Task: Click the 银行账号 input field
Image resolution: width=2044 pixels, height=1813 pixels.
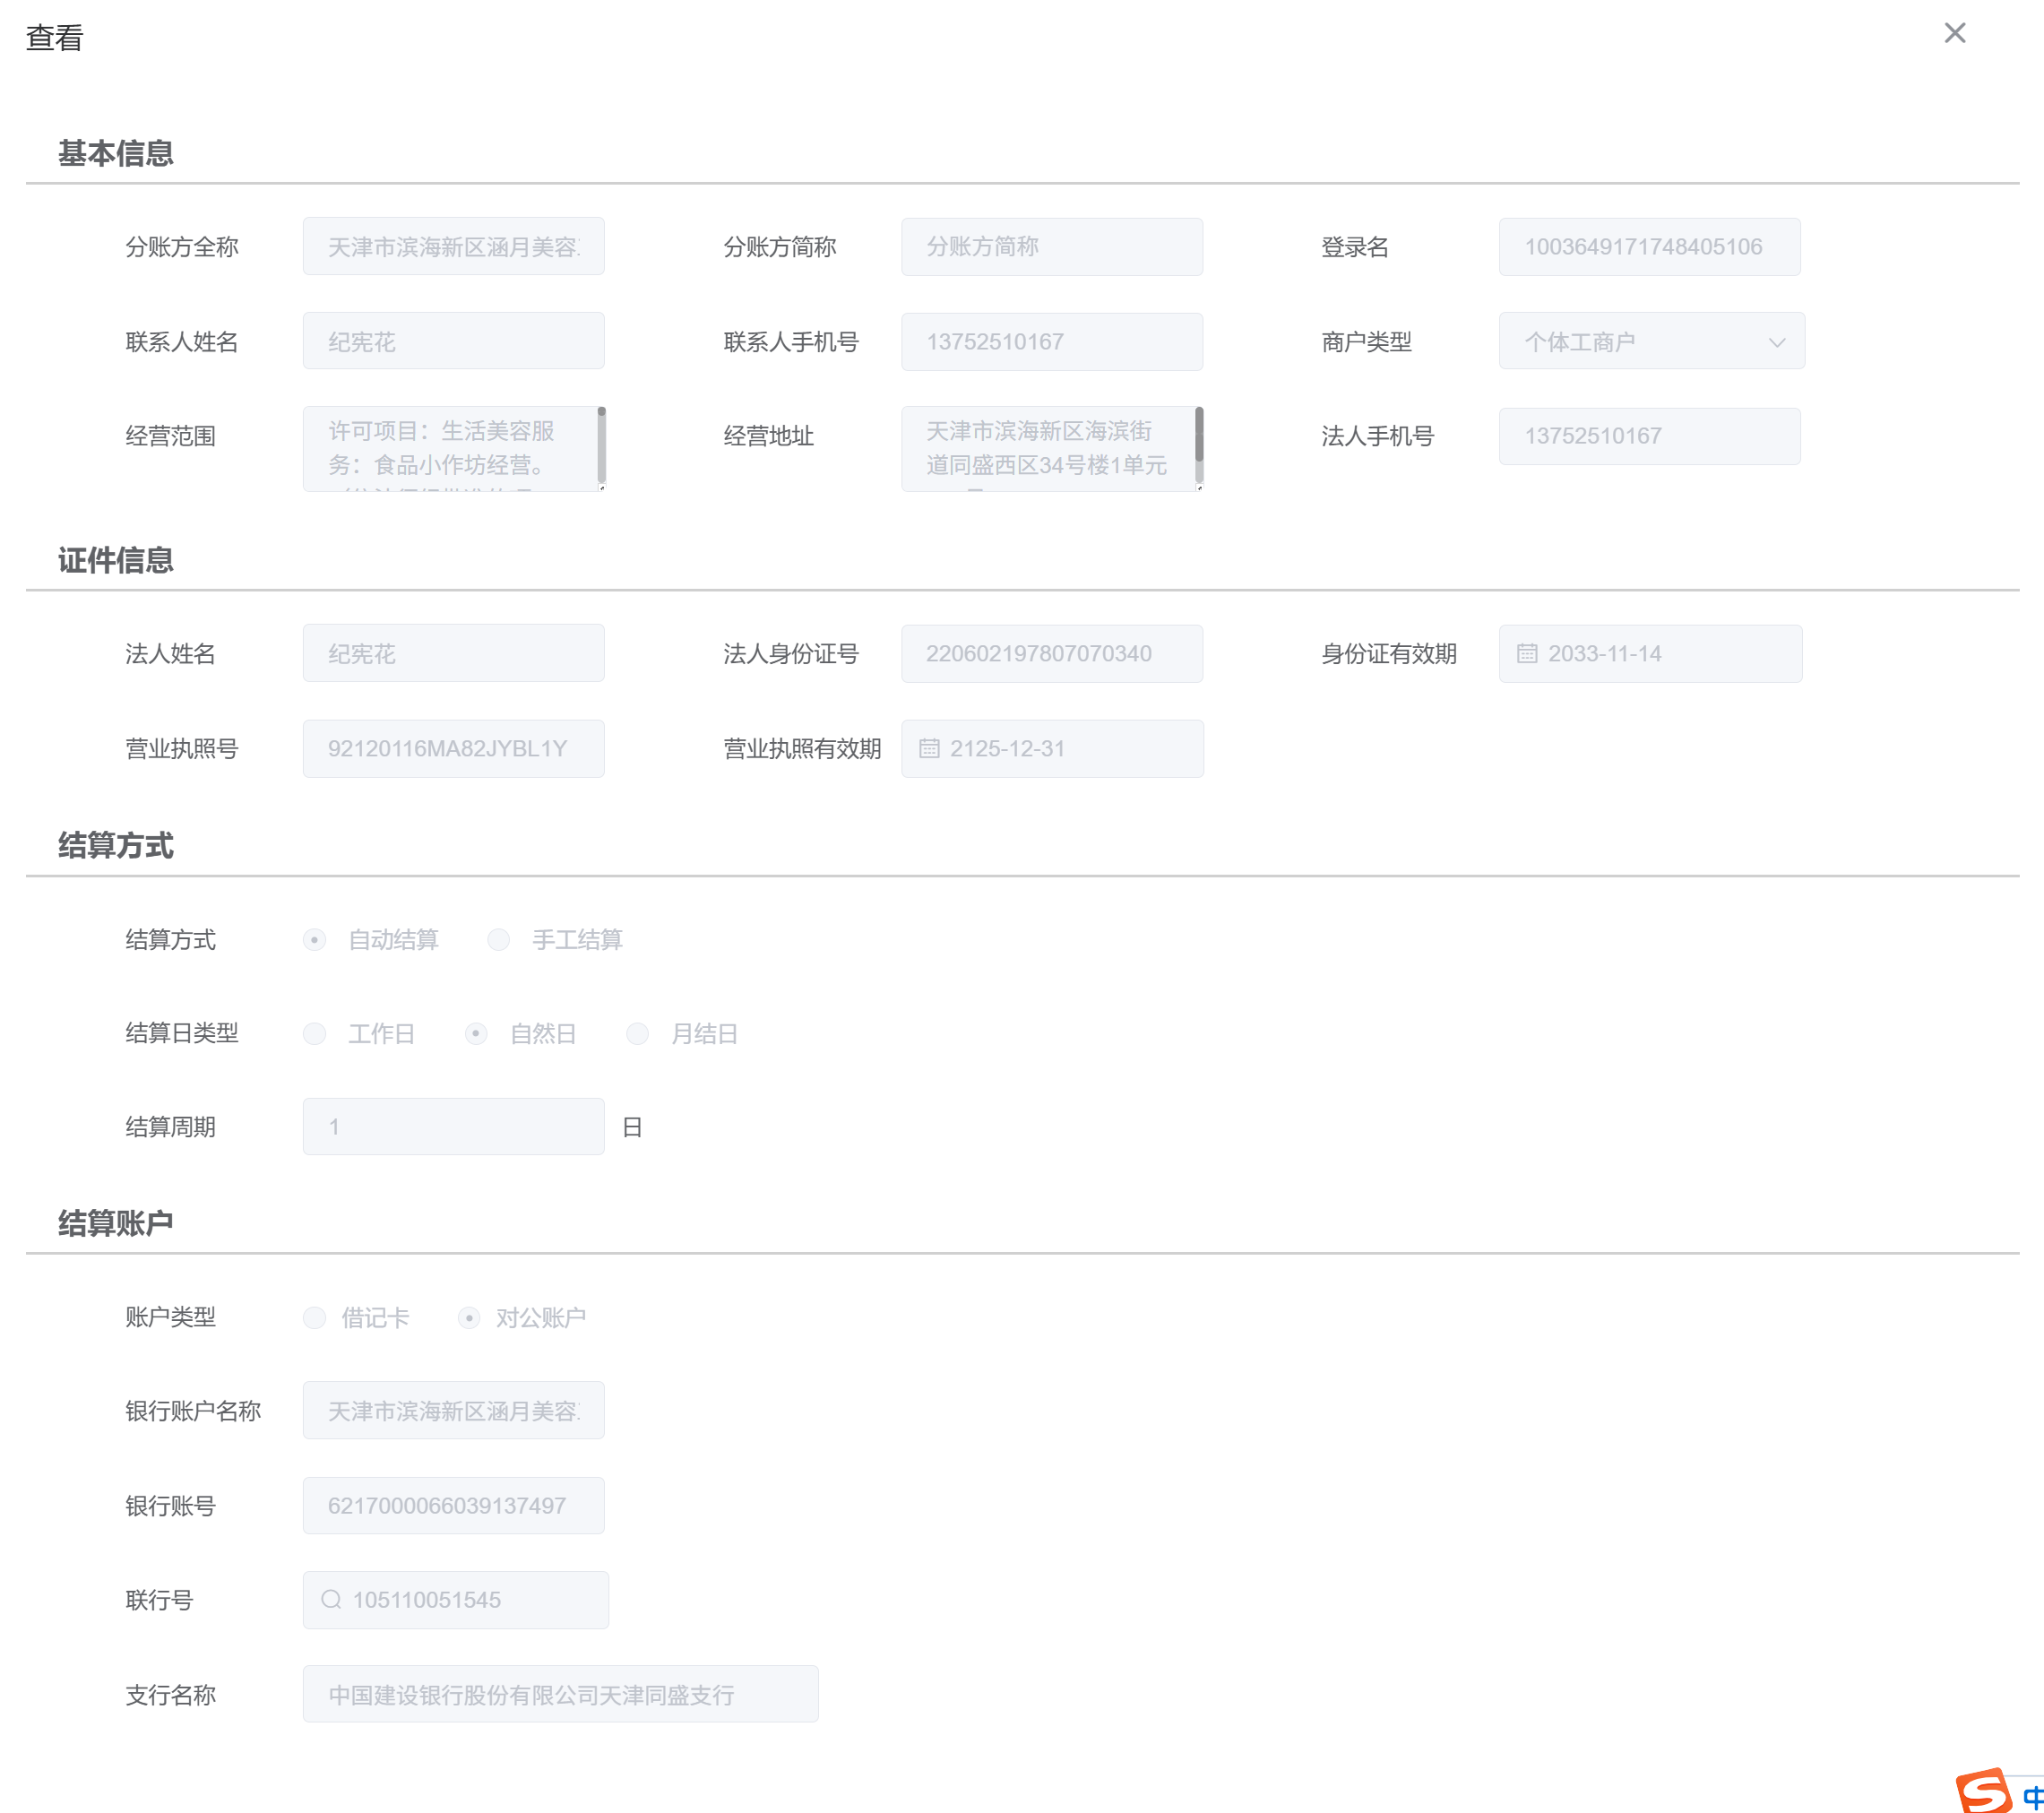Action: 453,1505
